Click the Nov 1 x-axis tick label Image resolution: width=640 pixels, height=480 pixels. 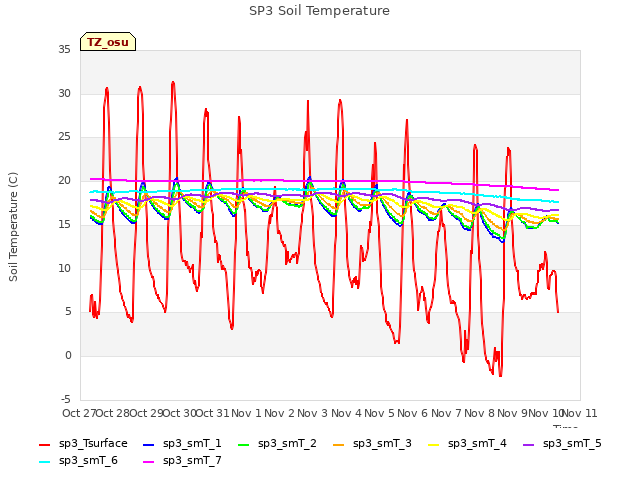(246, 413)
